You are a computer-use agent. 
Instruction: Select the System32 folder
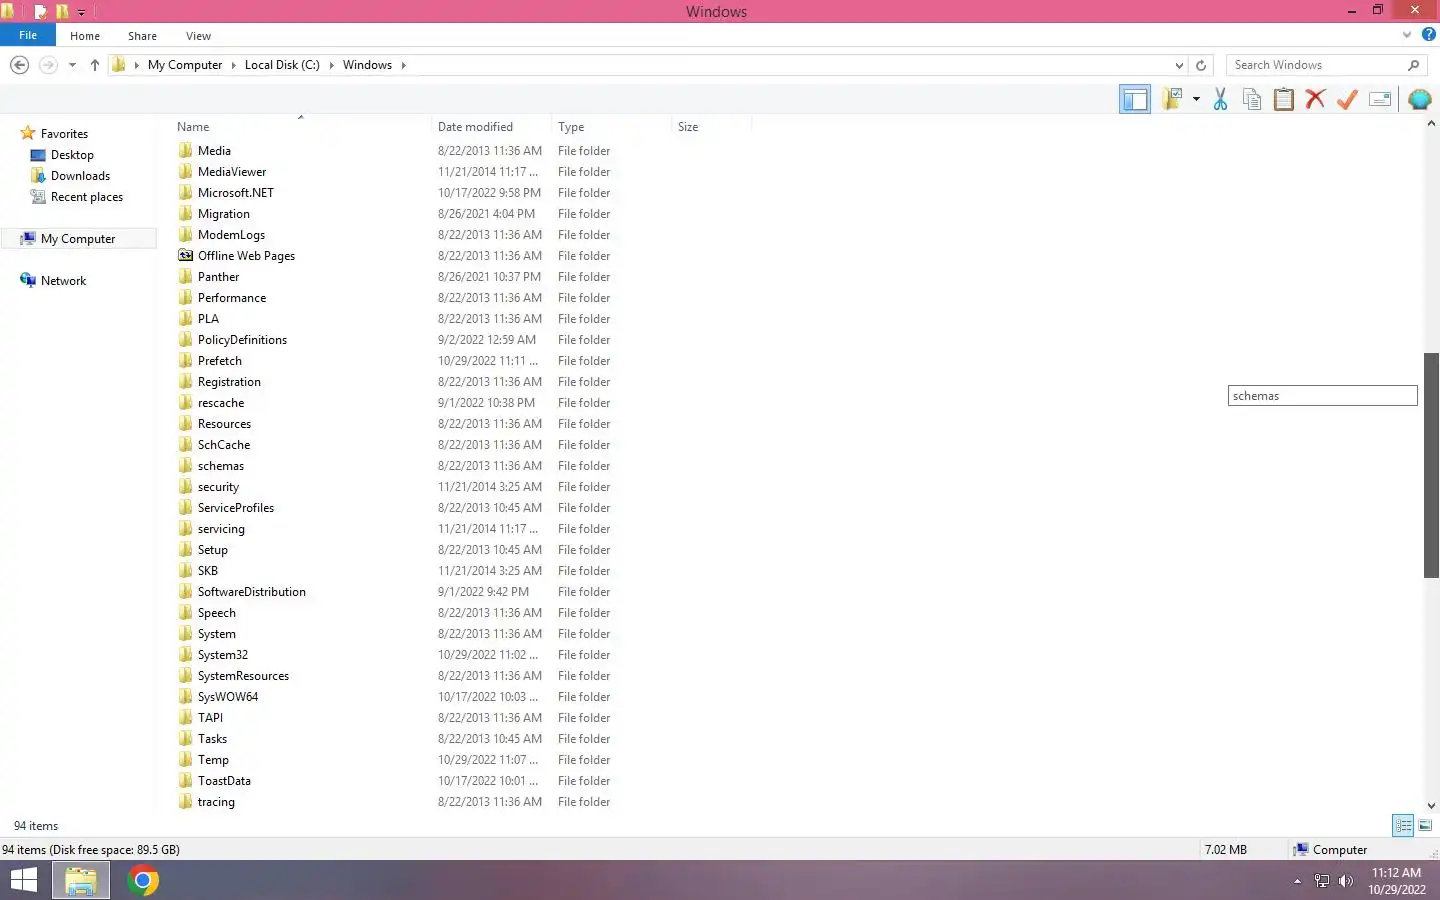coord(222,655)
